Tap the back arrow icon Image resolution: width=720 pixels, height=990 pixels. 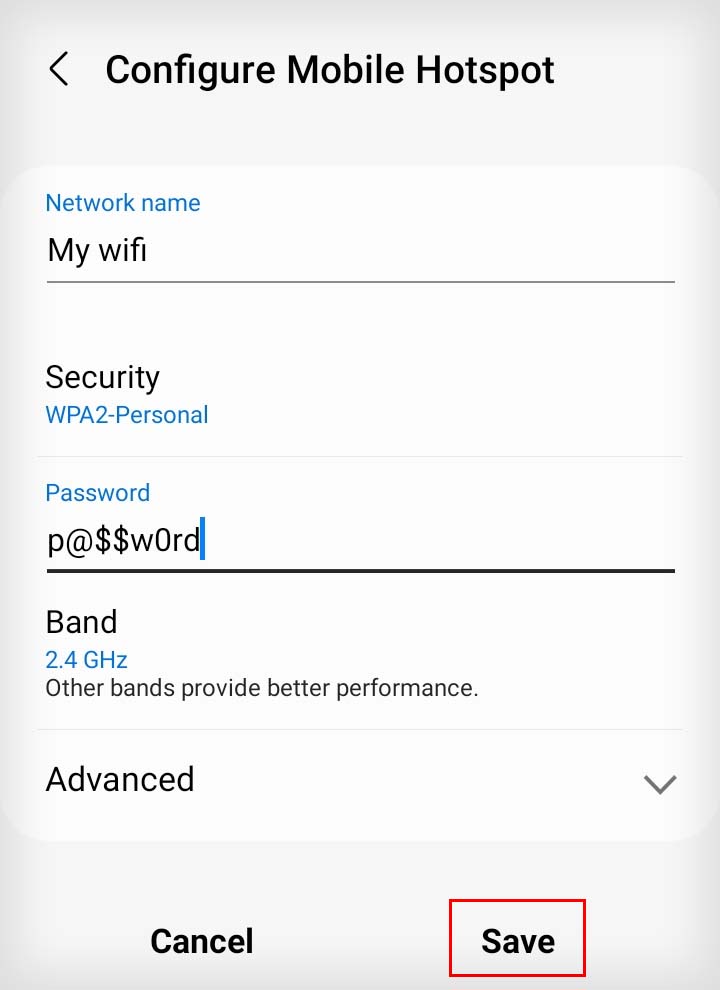59,69
